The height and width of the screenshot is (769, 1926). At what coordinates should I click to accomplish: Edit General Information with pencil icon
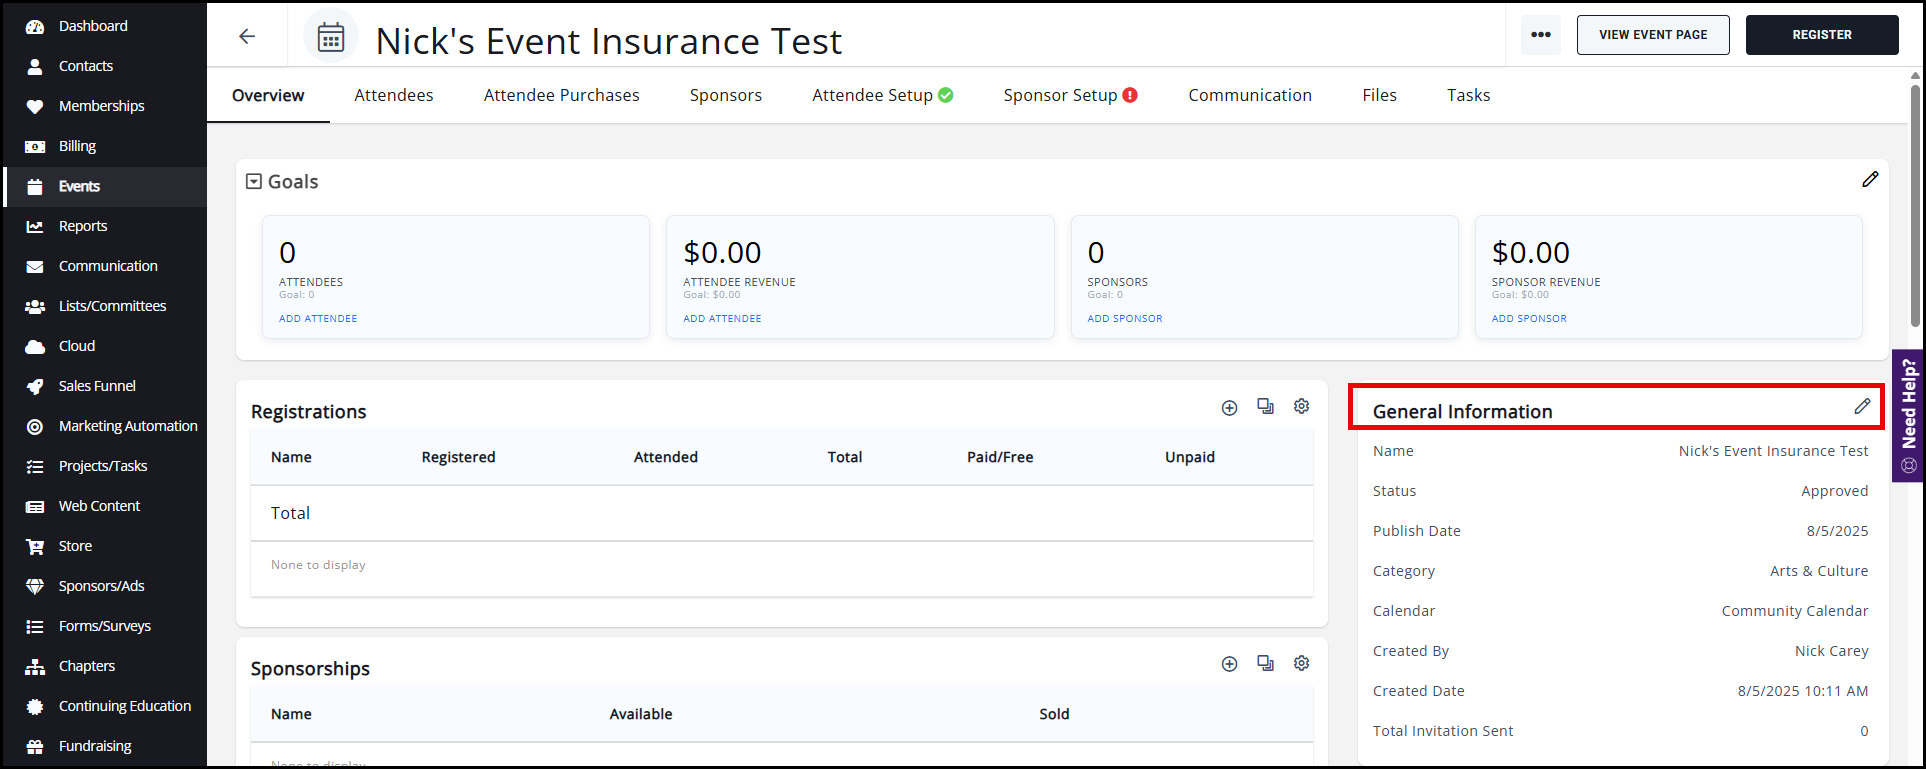[x=1861, y=407]
